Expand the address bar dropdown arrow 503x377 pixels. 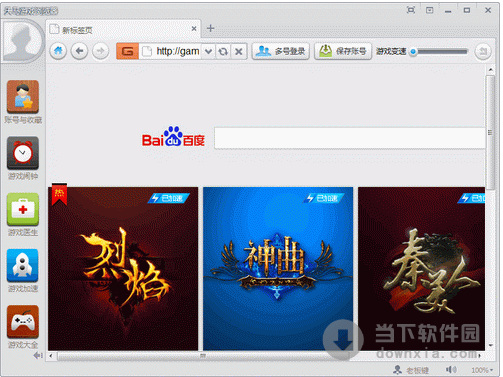coord(208,51)
